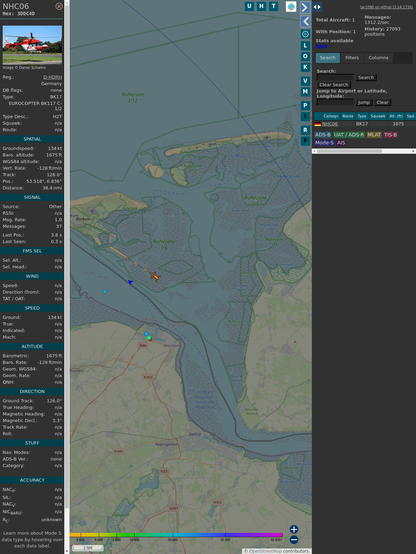Viewport: 416px width, 554px height.
Task: Open the map layer selector icon
Action: 291,6
